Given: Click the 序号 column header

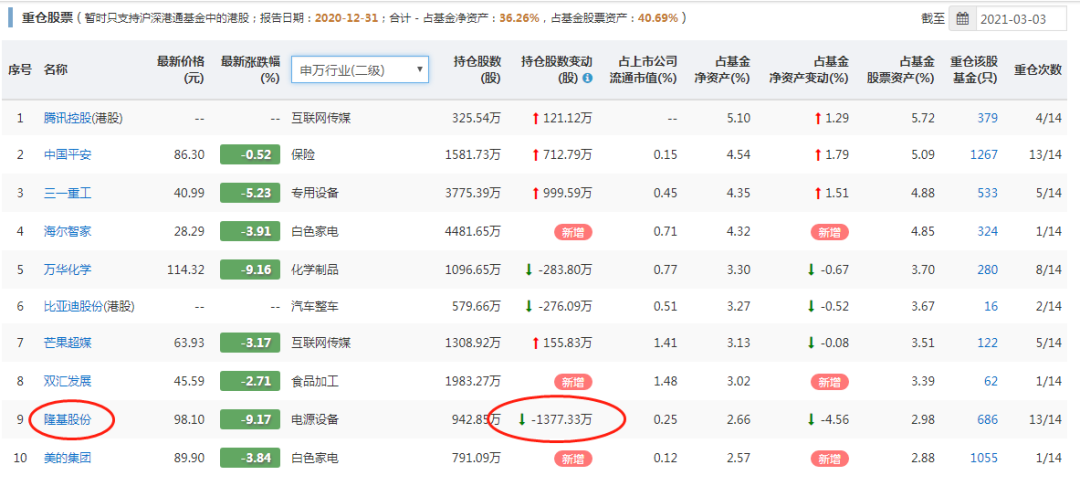Looking at the screenshot, I should click(x=19, y=70).
